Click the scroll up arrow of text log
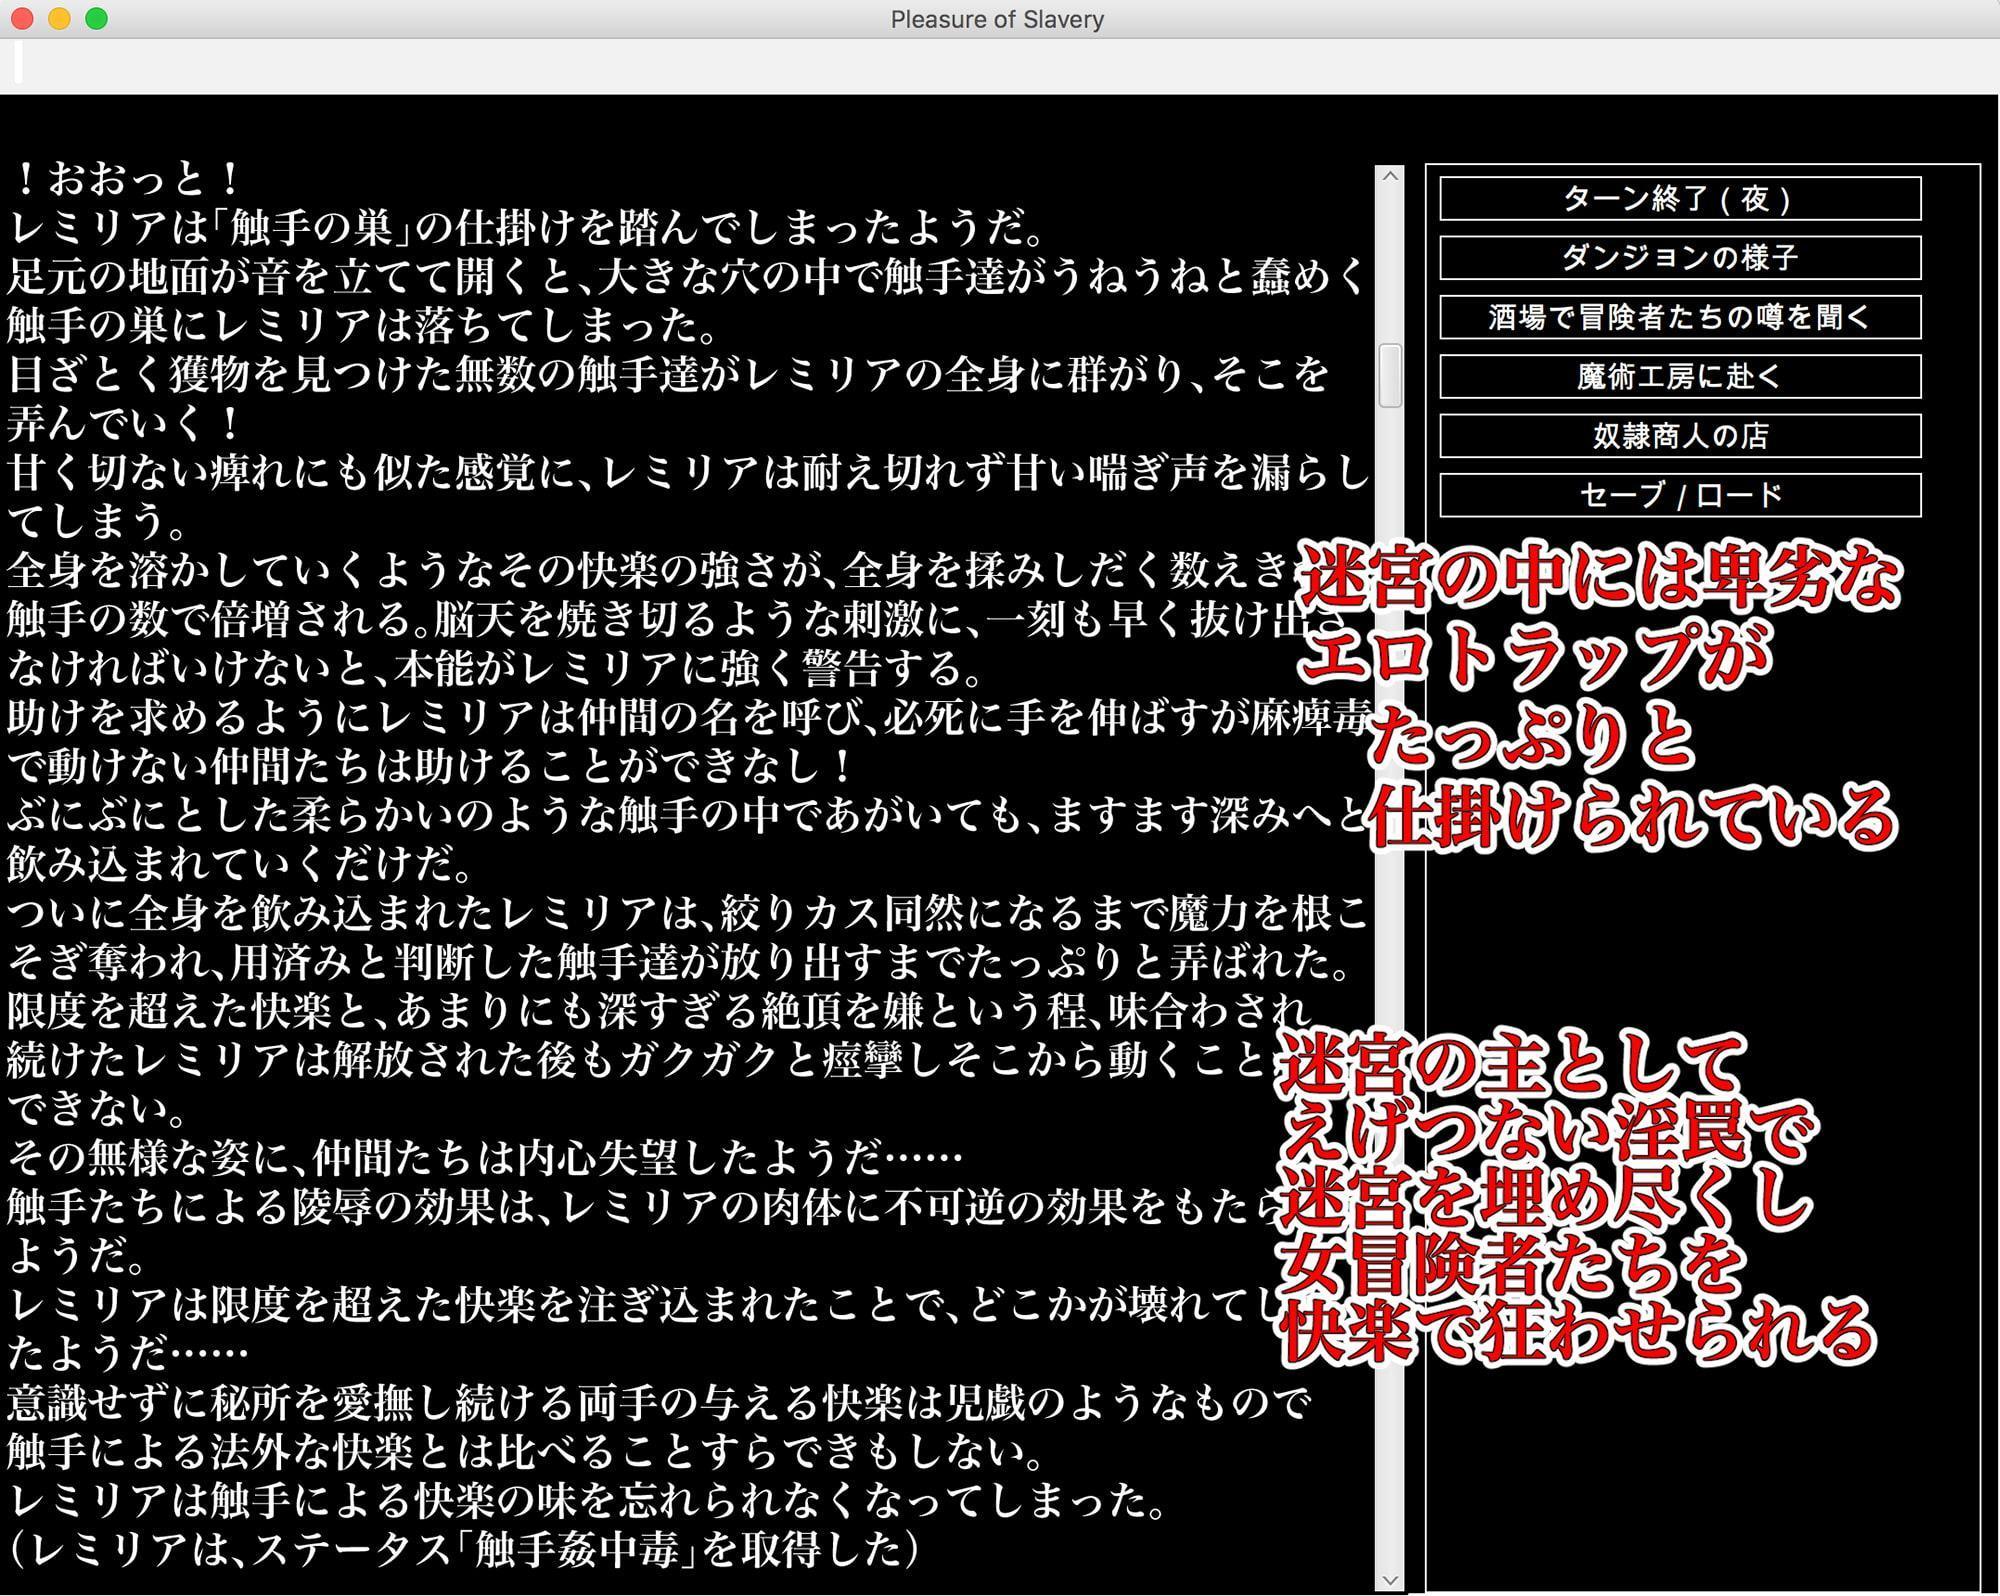This screenshot has width=2000, height=1596. coord(1389,176)
